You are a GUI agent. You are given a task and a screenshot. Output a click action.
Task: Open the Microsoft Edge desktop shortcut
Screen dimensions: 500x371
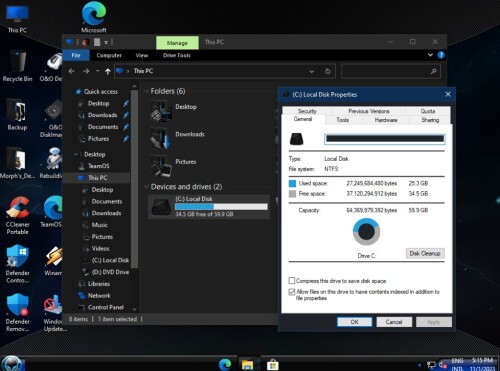[x=94, y=17]
